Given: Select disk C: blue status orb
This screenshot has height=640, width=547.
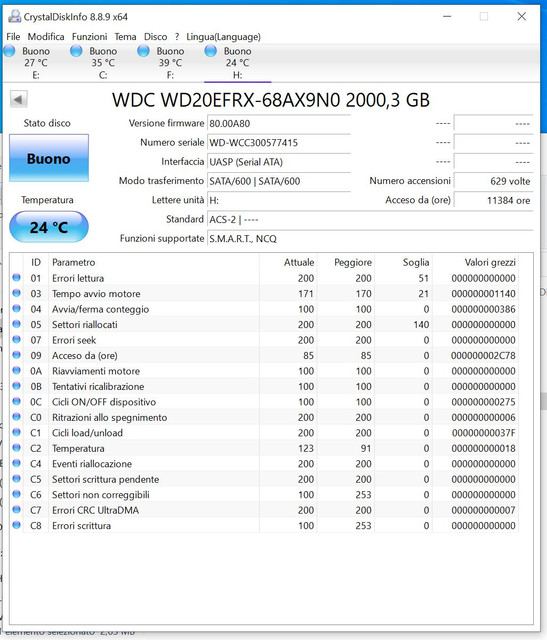Looking at the screenshot, I should click(x=76, y=51).
